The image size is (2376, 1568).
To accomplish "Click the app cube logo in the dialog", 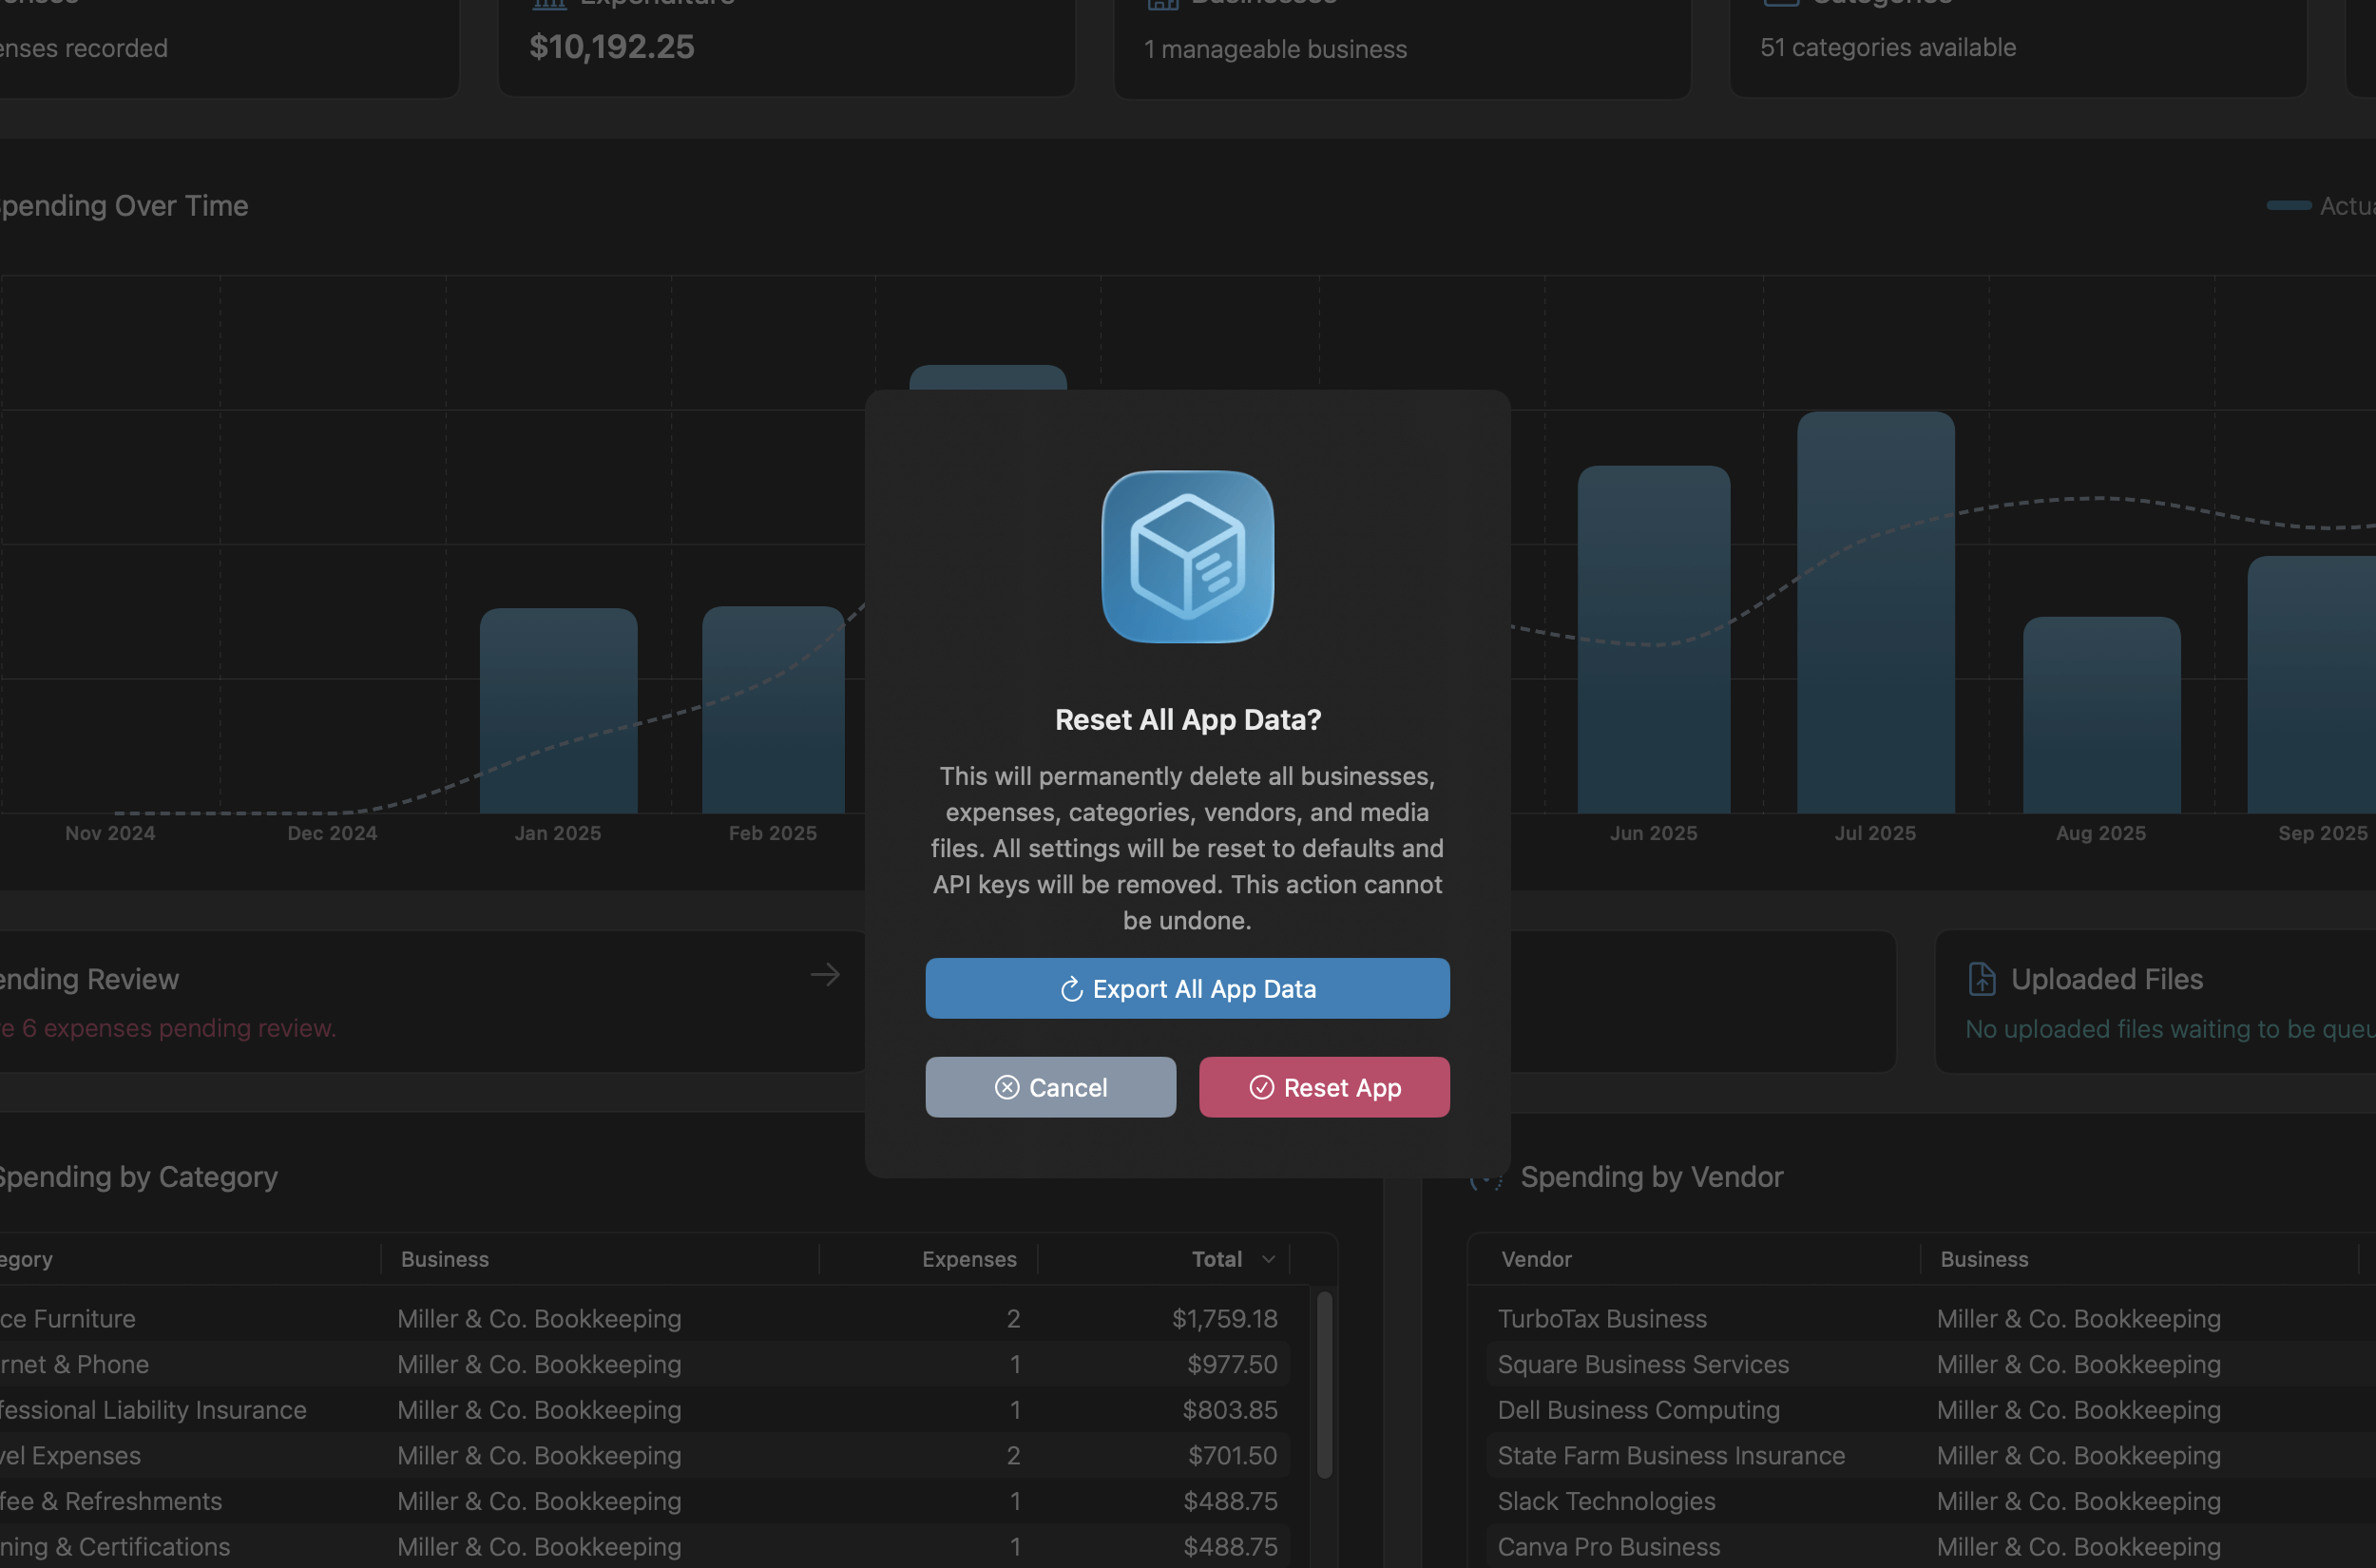I will pos(1187,557).
